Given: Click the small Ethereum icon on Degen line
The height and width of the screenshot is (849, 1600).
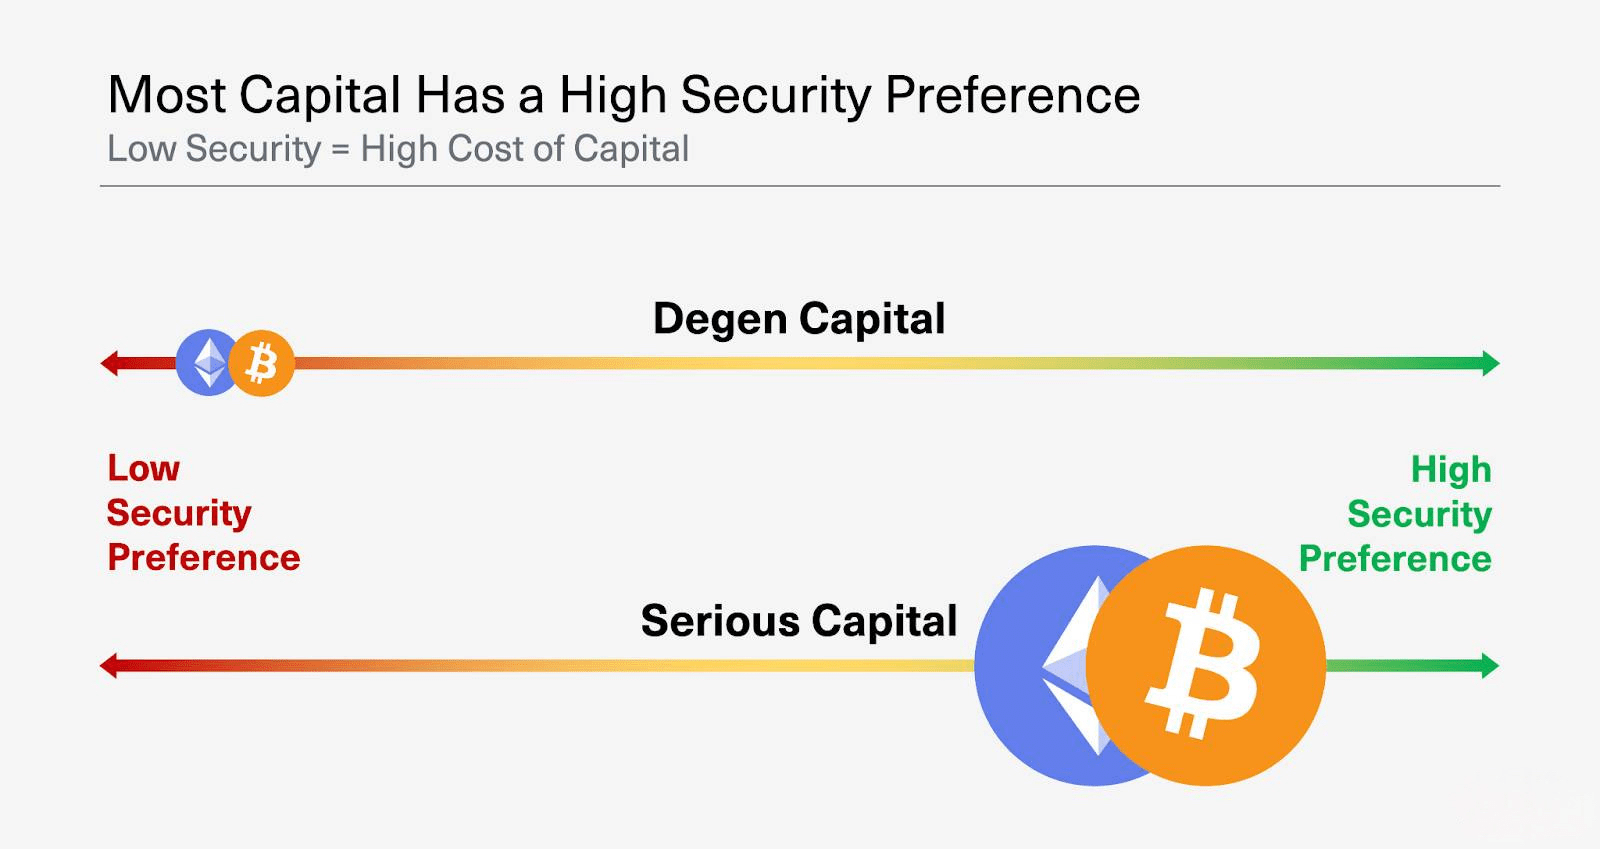Looking at the screenshot, I should (205, 363).
